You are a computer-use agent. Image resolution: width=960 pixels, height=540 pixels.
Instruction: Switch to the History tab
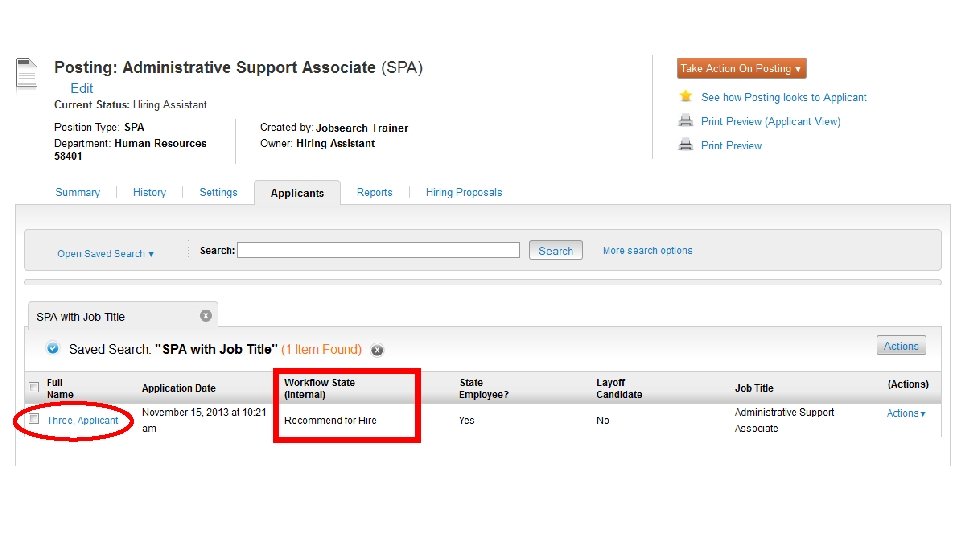coord(149,192)
